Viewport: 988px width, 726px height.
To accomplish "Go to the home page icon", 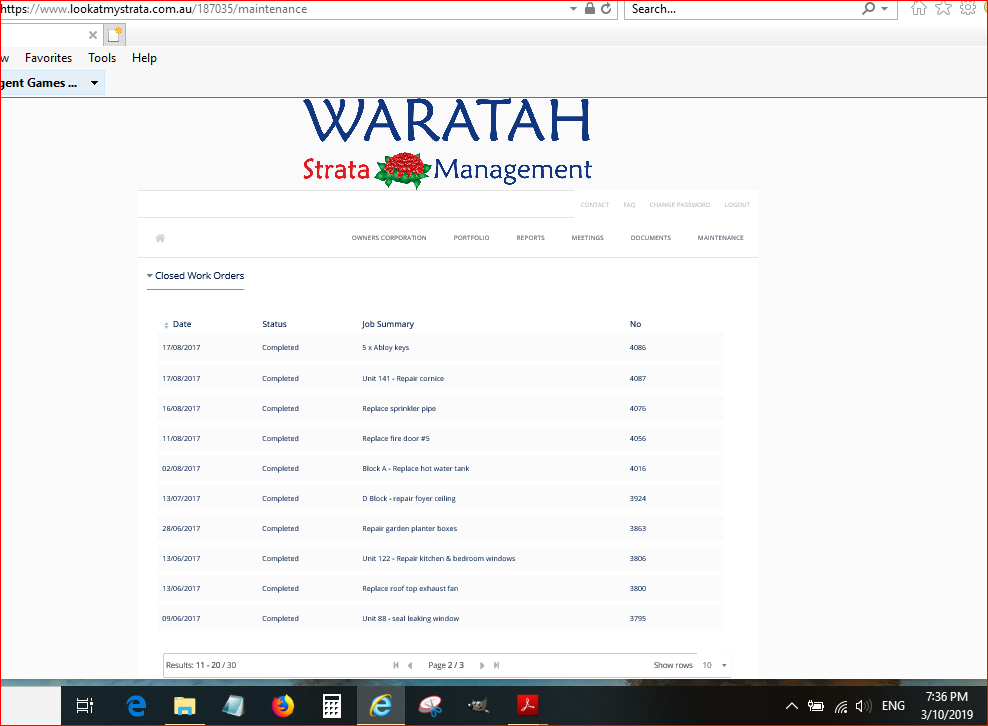I will (x=160, y=238).
